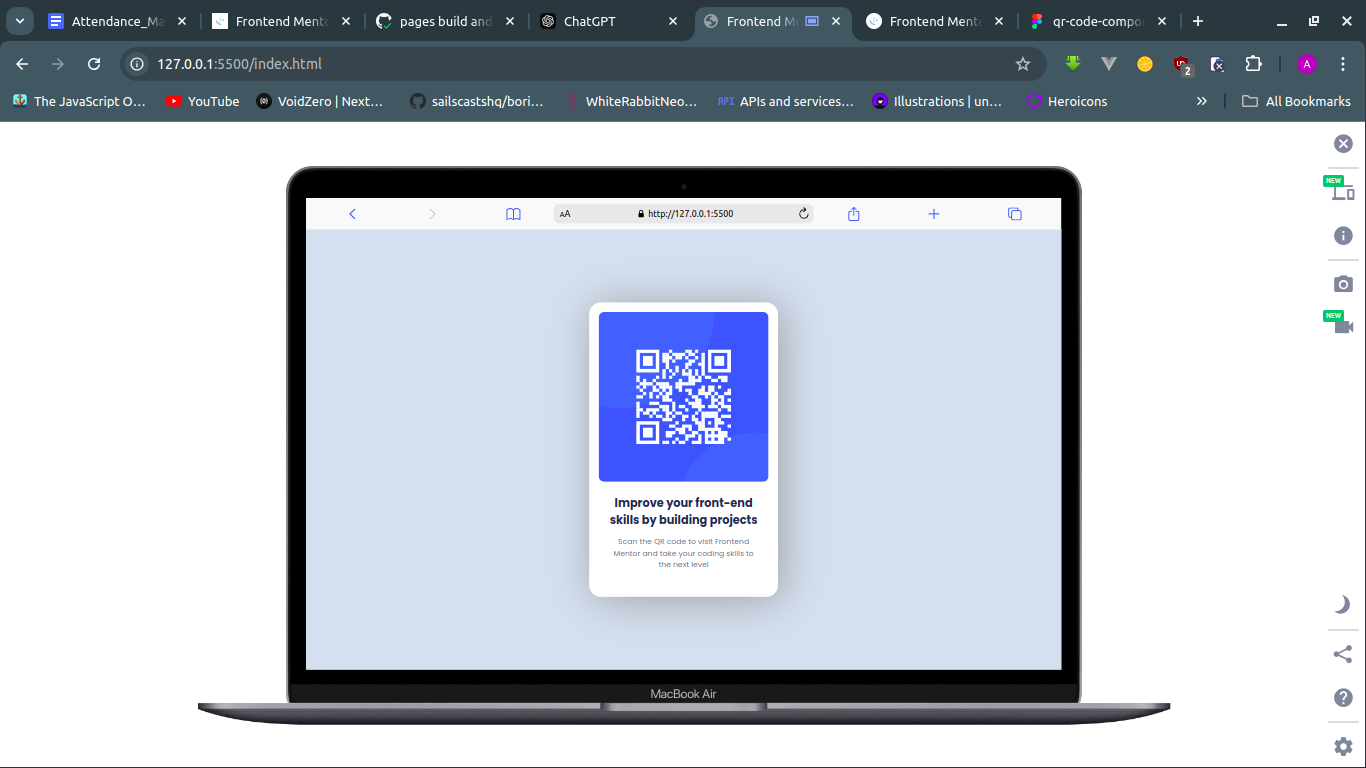Bookmark this page with star icon
This screenshot has width=1366, height=768.
(x=1022, y=64)
